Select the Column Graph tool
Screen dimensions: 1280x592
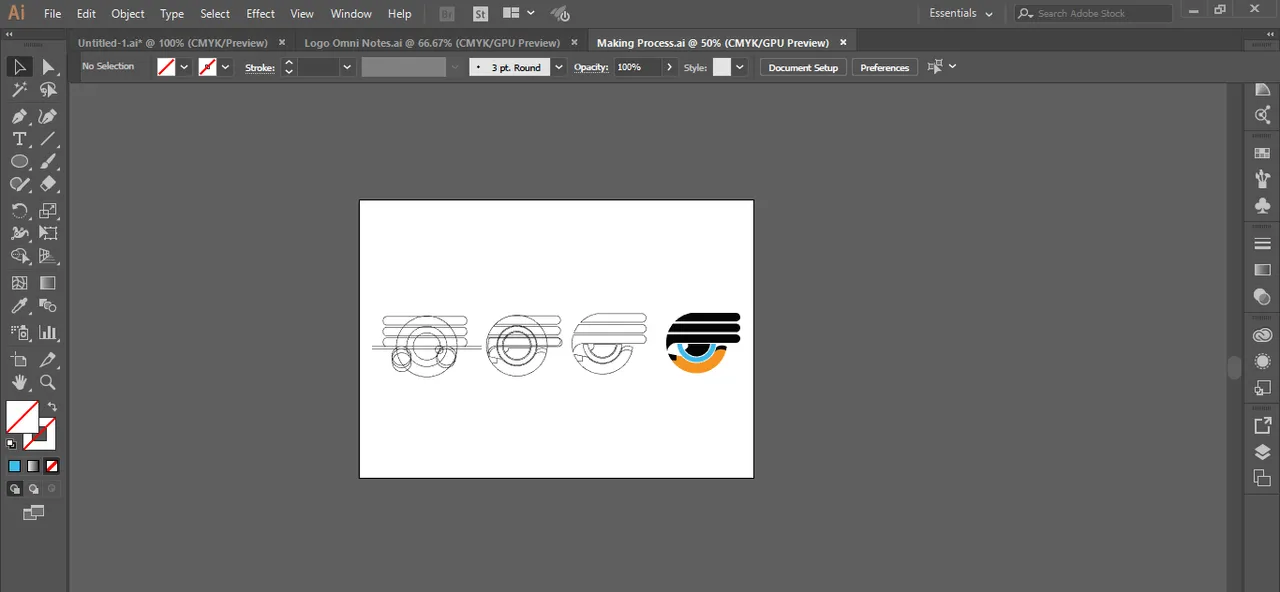47,332
